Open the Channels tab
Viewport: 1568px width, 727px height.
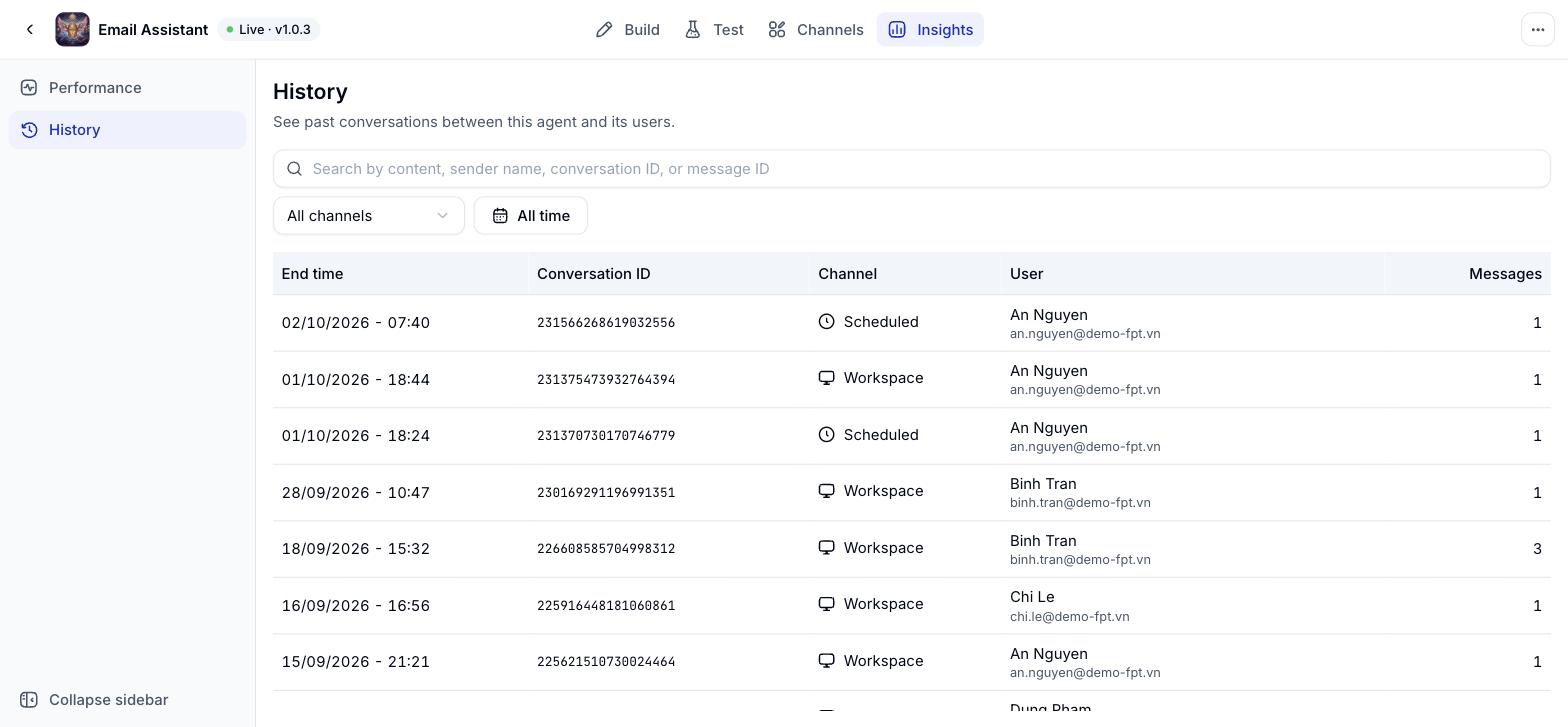pyautogui.click(x=816, y=30)
